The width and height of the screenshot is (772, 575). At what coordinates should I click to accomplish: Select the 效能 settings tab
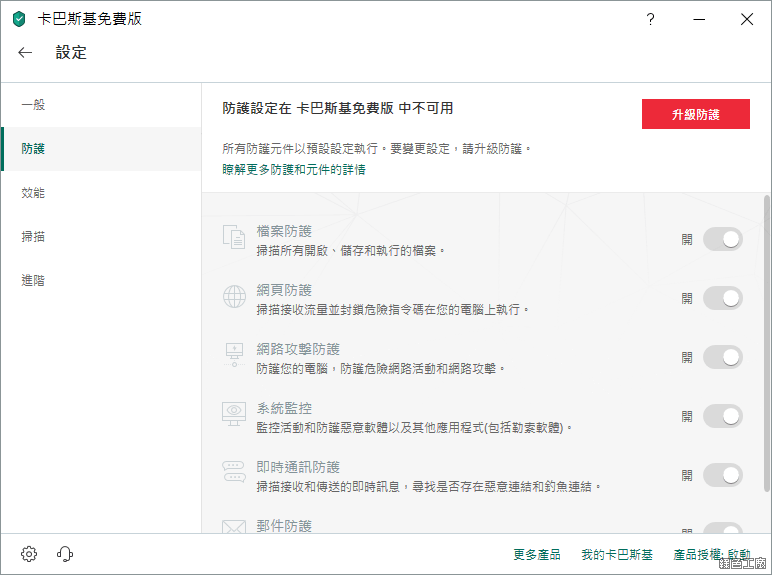(x=101, y=192)
